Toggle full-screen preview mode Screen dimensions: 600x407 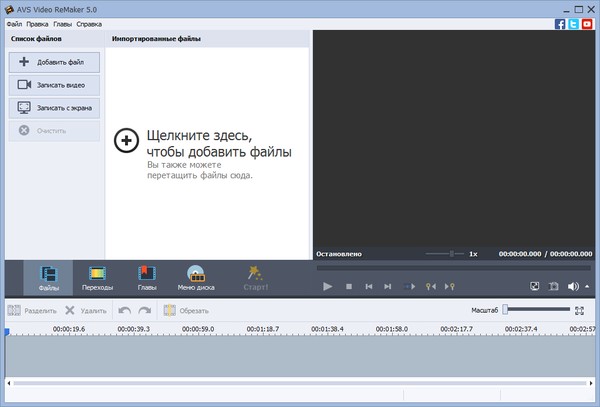534,287
